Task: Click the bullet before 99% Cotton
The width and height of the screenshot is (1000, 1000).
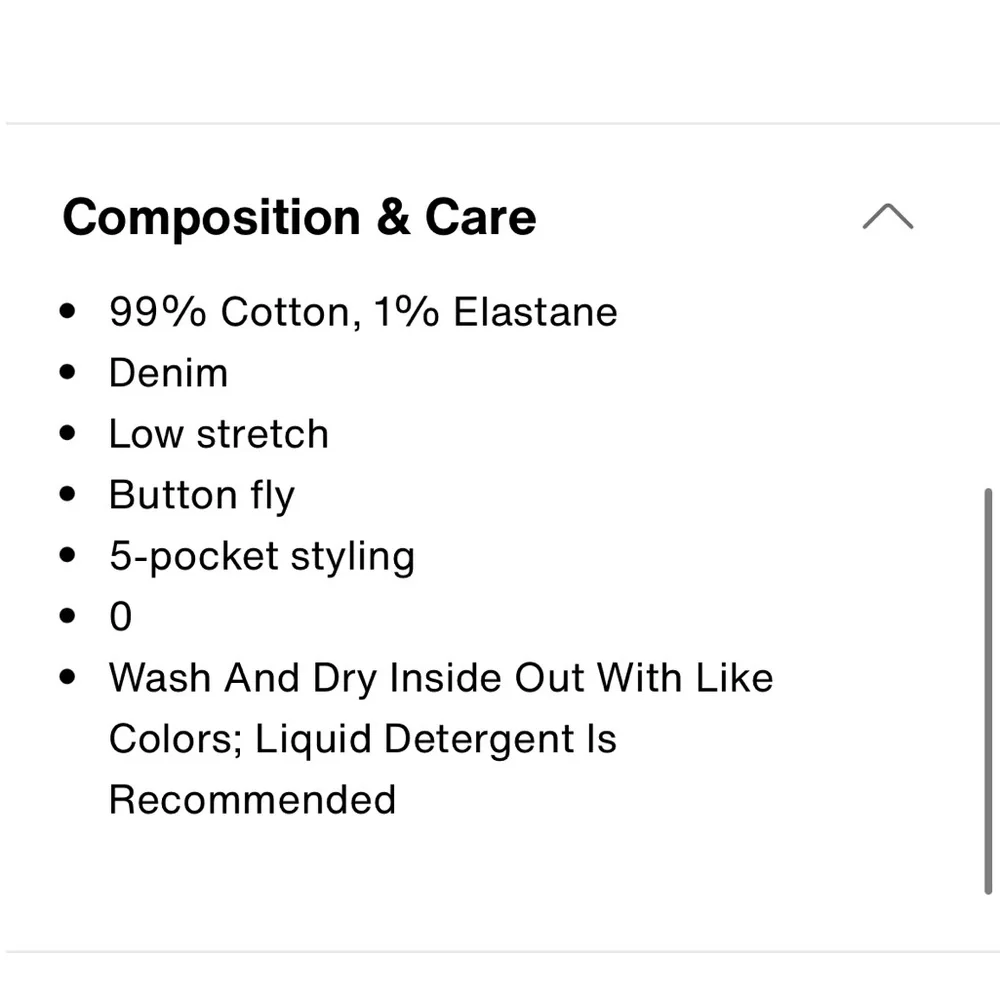Action: (x=67, y=311)
